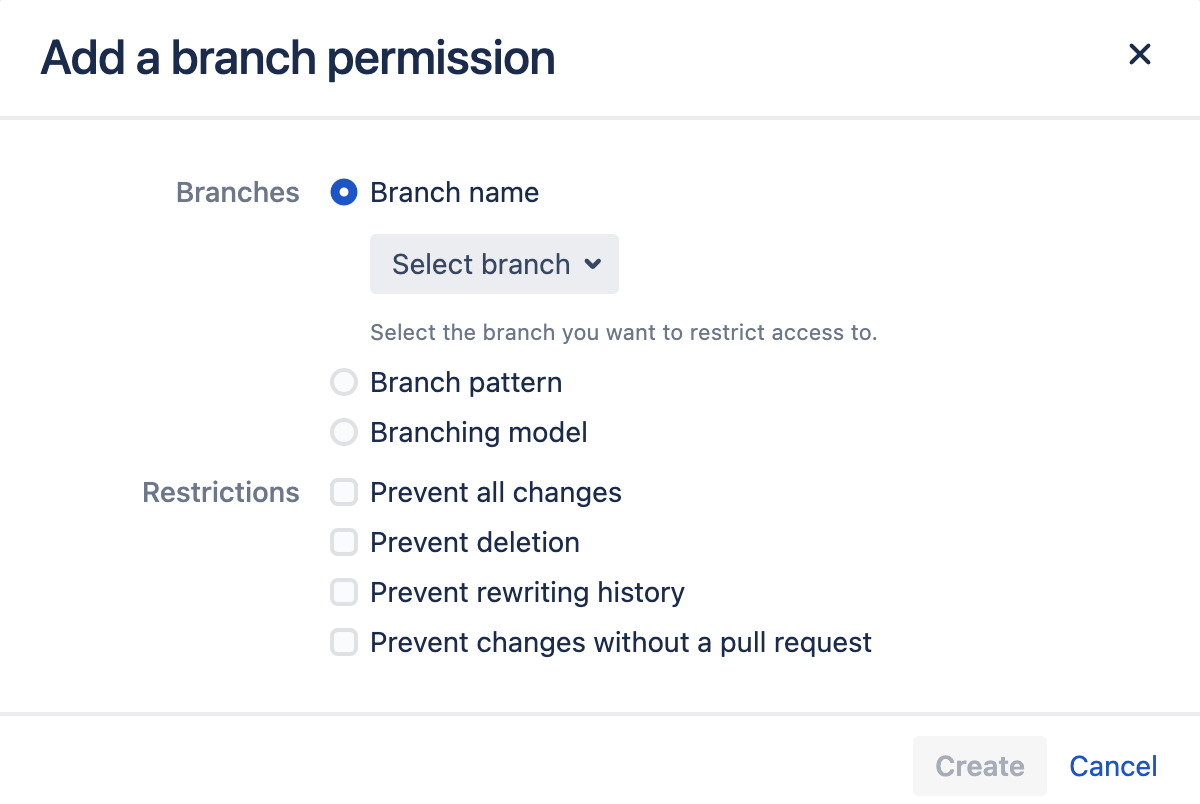Tick the Prevent deletion checkbox
Screen dimensions: 1200x804
(344, 542)
